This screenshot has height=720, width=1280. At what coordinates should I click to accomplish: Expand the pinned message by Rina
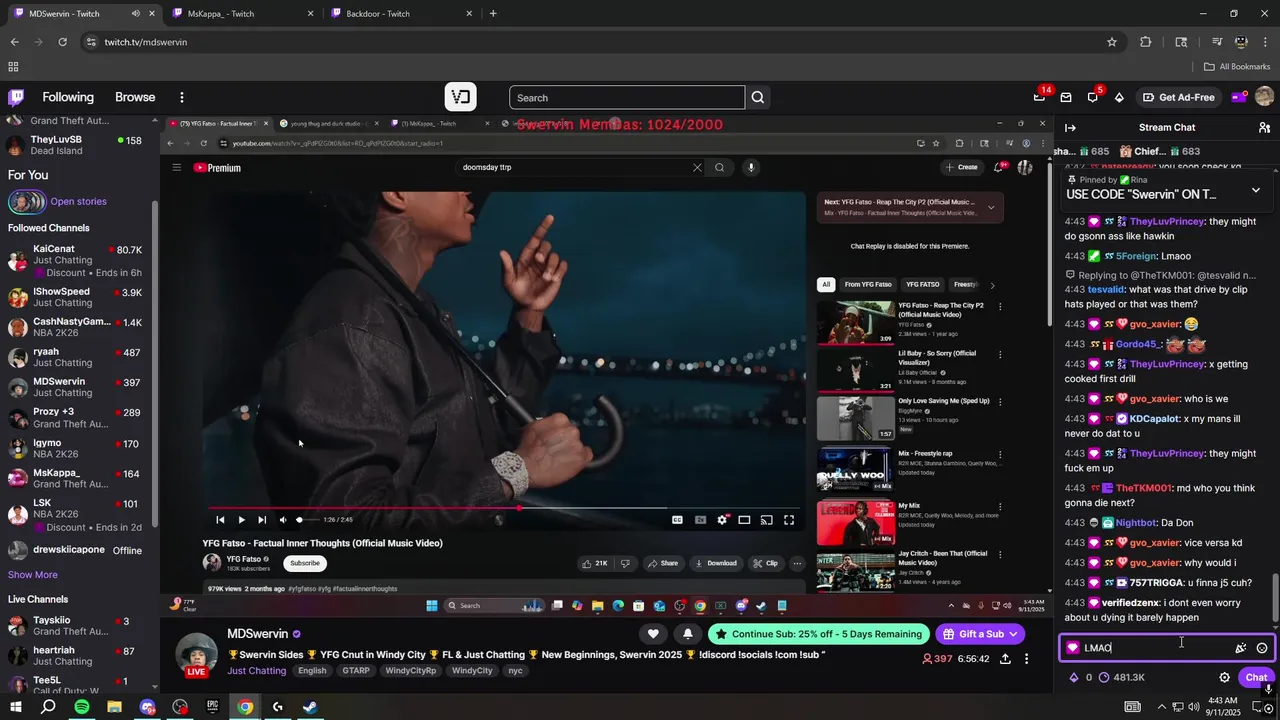click(1256, 190)
